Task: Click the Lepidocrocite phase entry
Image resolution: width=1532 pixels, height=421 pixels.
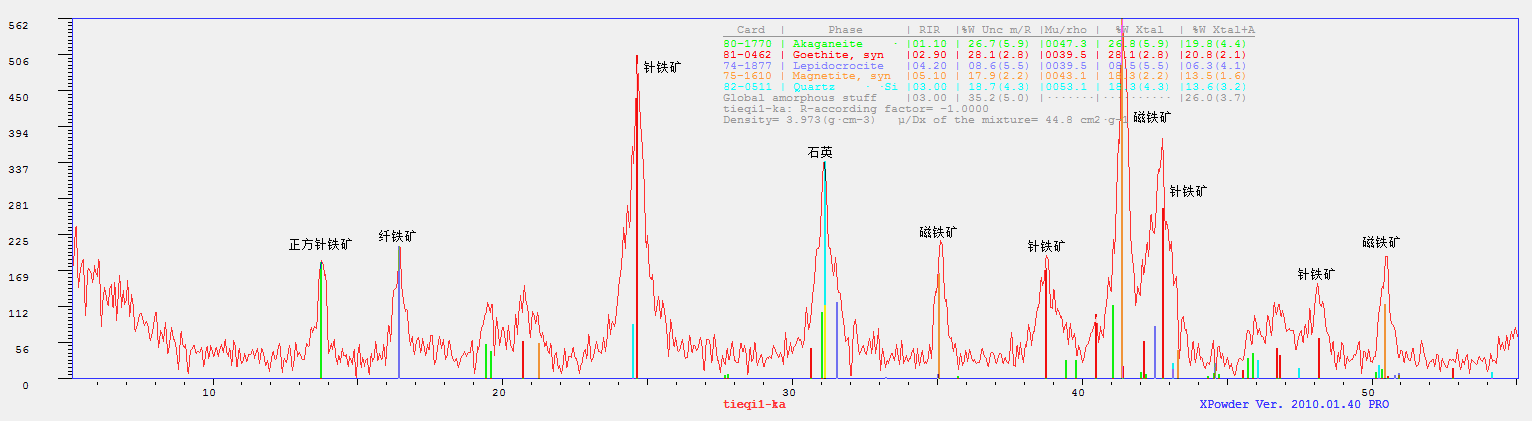Action: (x=837, y=65)
